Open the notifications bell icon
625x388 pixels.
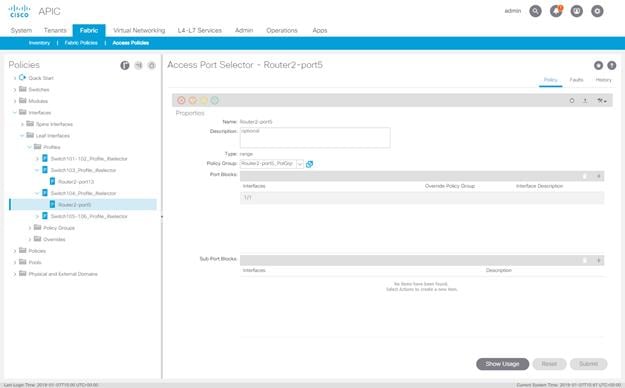click(x=556, y=11)
